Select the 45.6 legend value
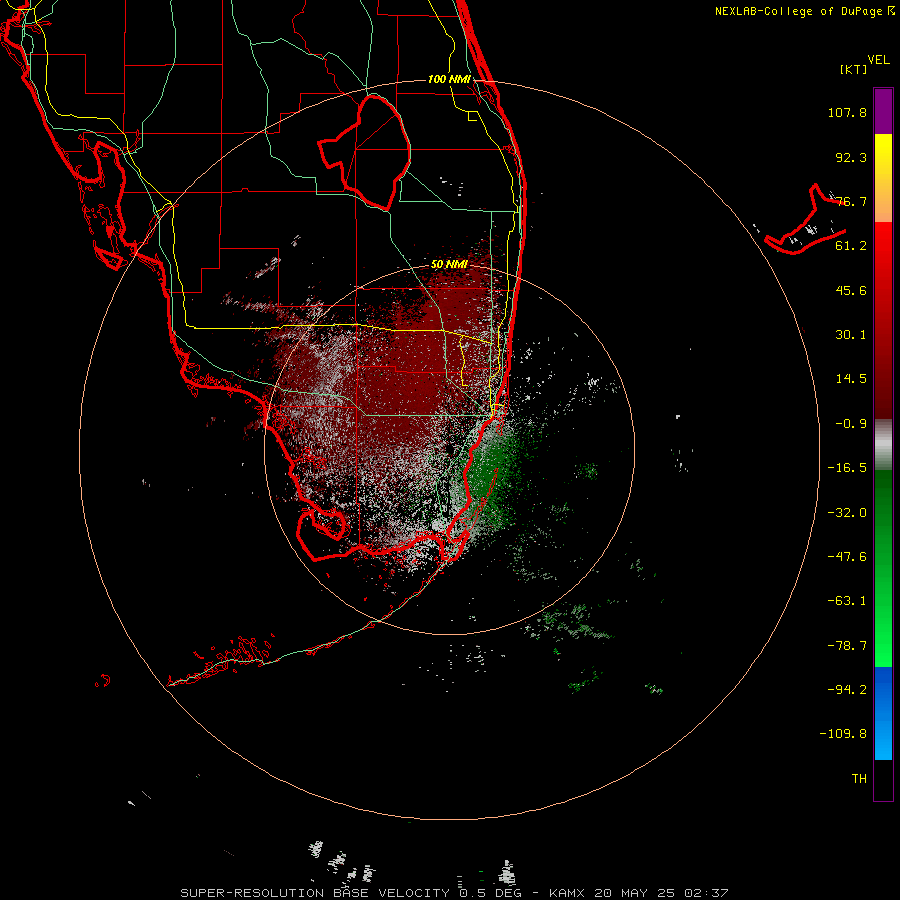The height and width of the screenshot is (900, 900). (x=851, y=290)
